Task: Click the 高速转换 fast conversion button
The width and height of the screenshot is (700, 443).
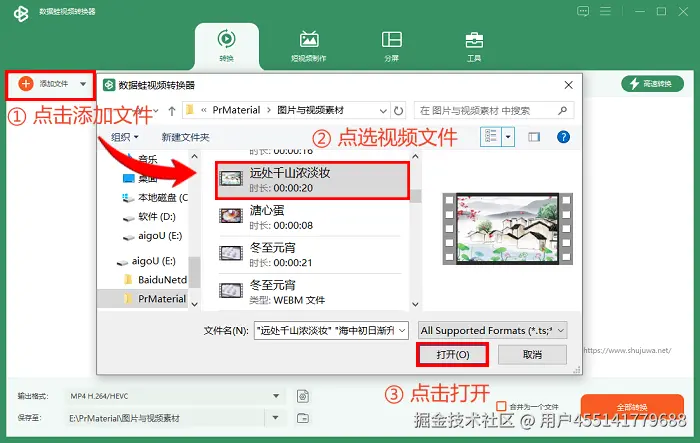Action: pos(652,84)
